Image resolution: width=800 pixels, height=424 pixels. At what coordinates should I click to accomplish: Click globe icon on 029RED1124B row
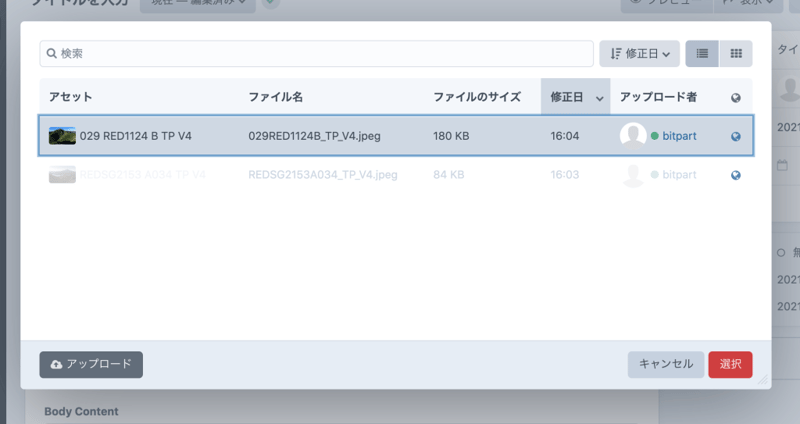[x=736, y=136]
